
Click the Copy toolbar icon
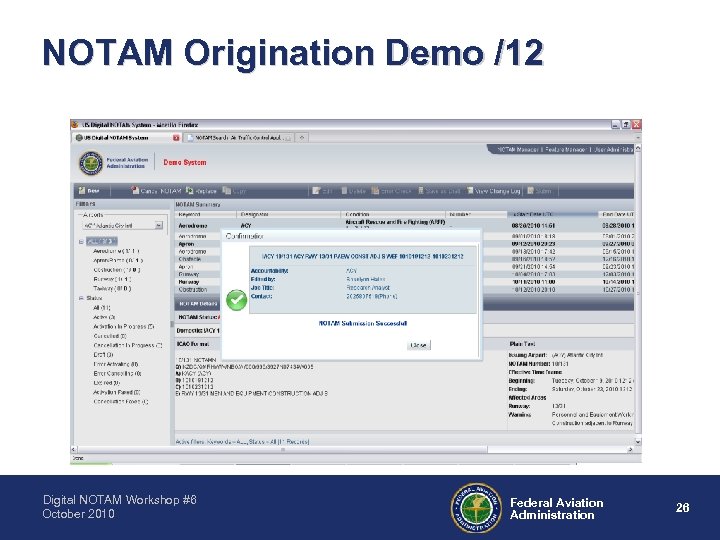point(226,190)
